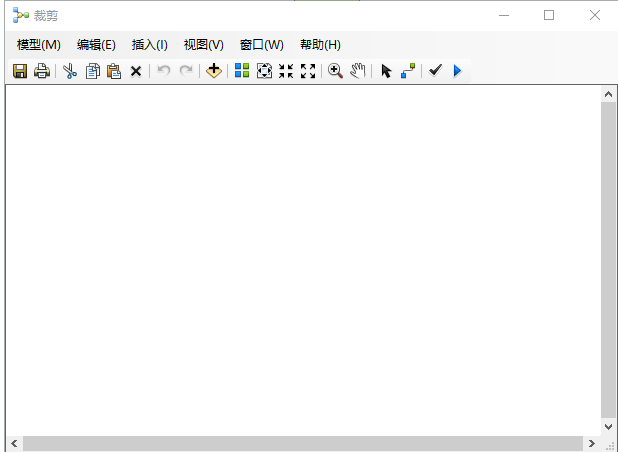Activate the Connect tool icon
Image resolution: width=618 pixels, height=452 pixels.
pos(408,71)
